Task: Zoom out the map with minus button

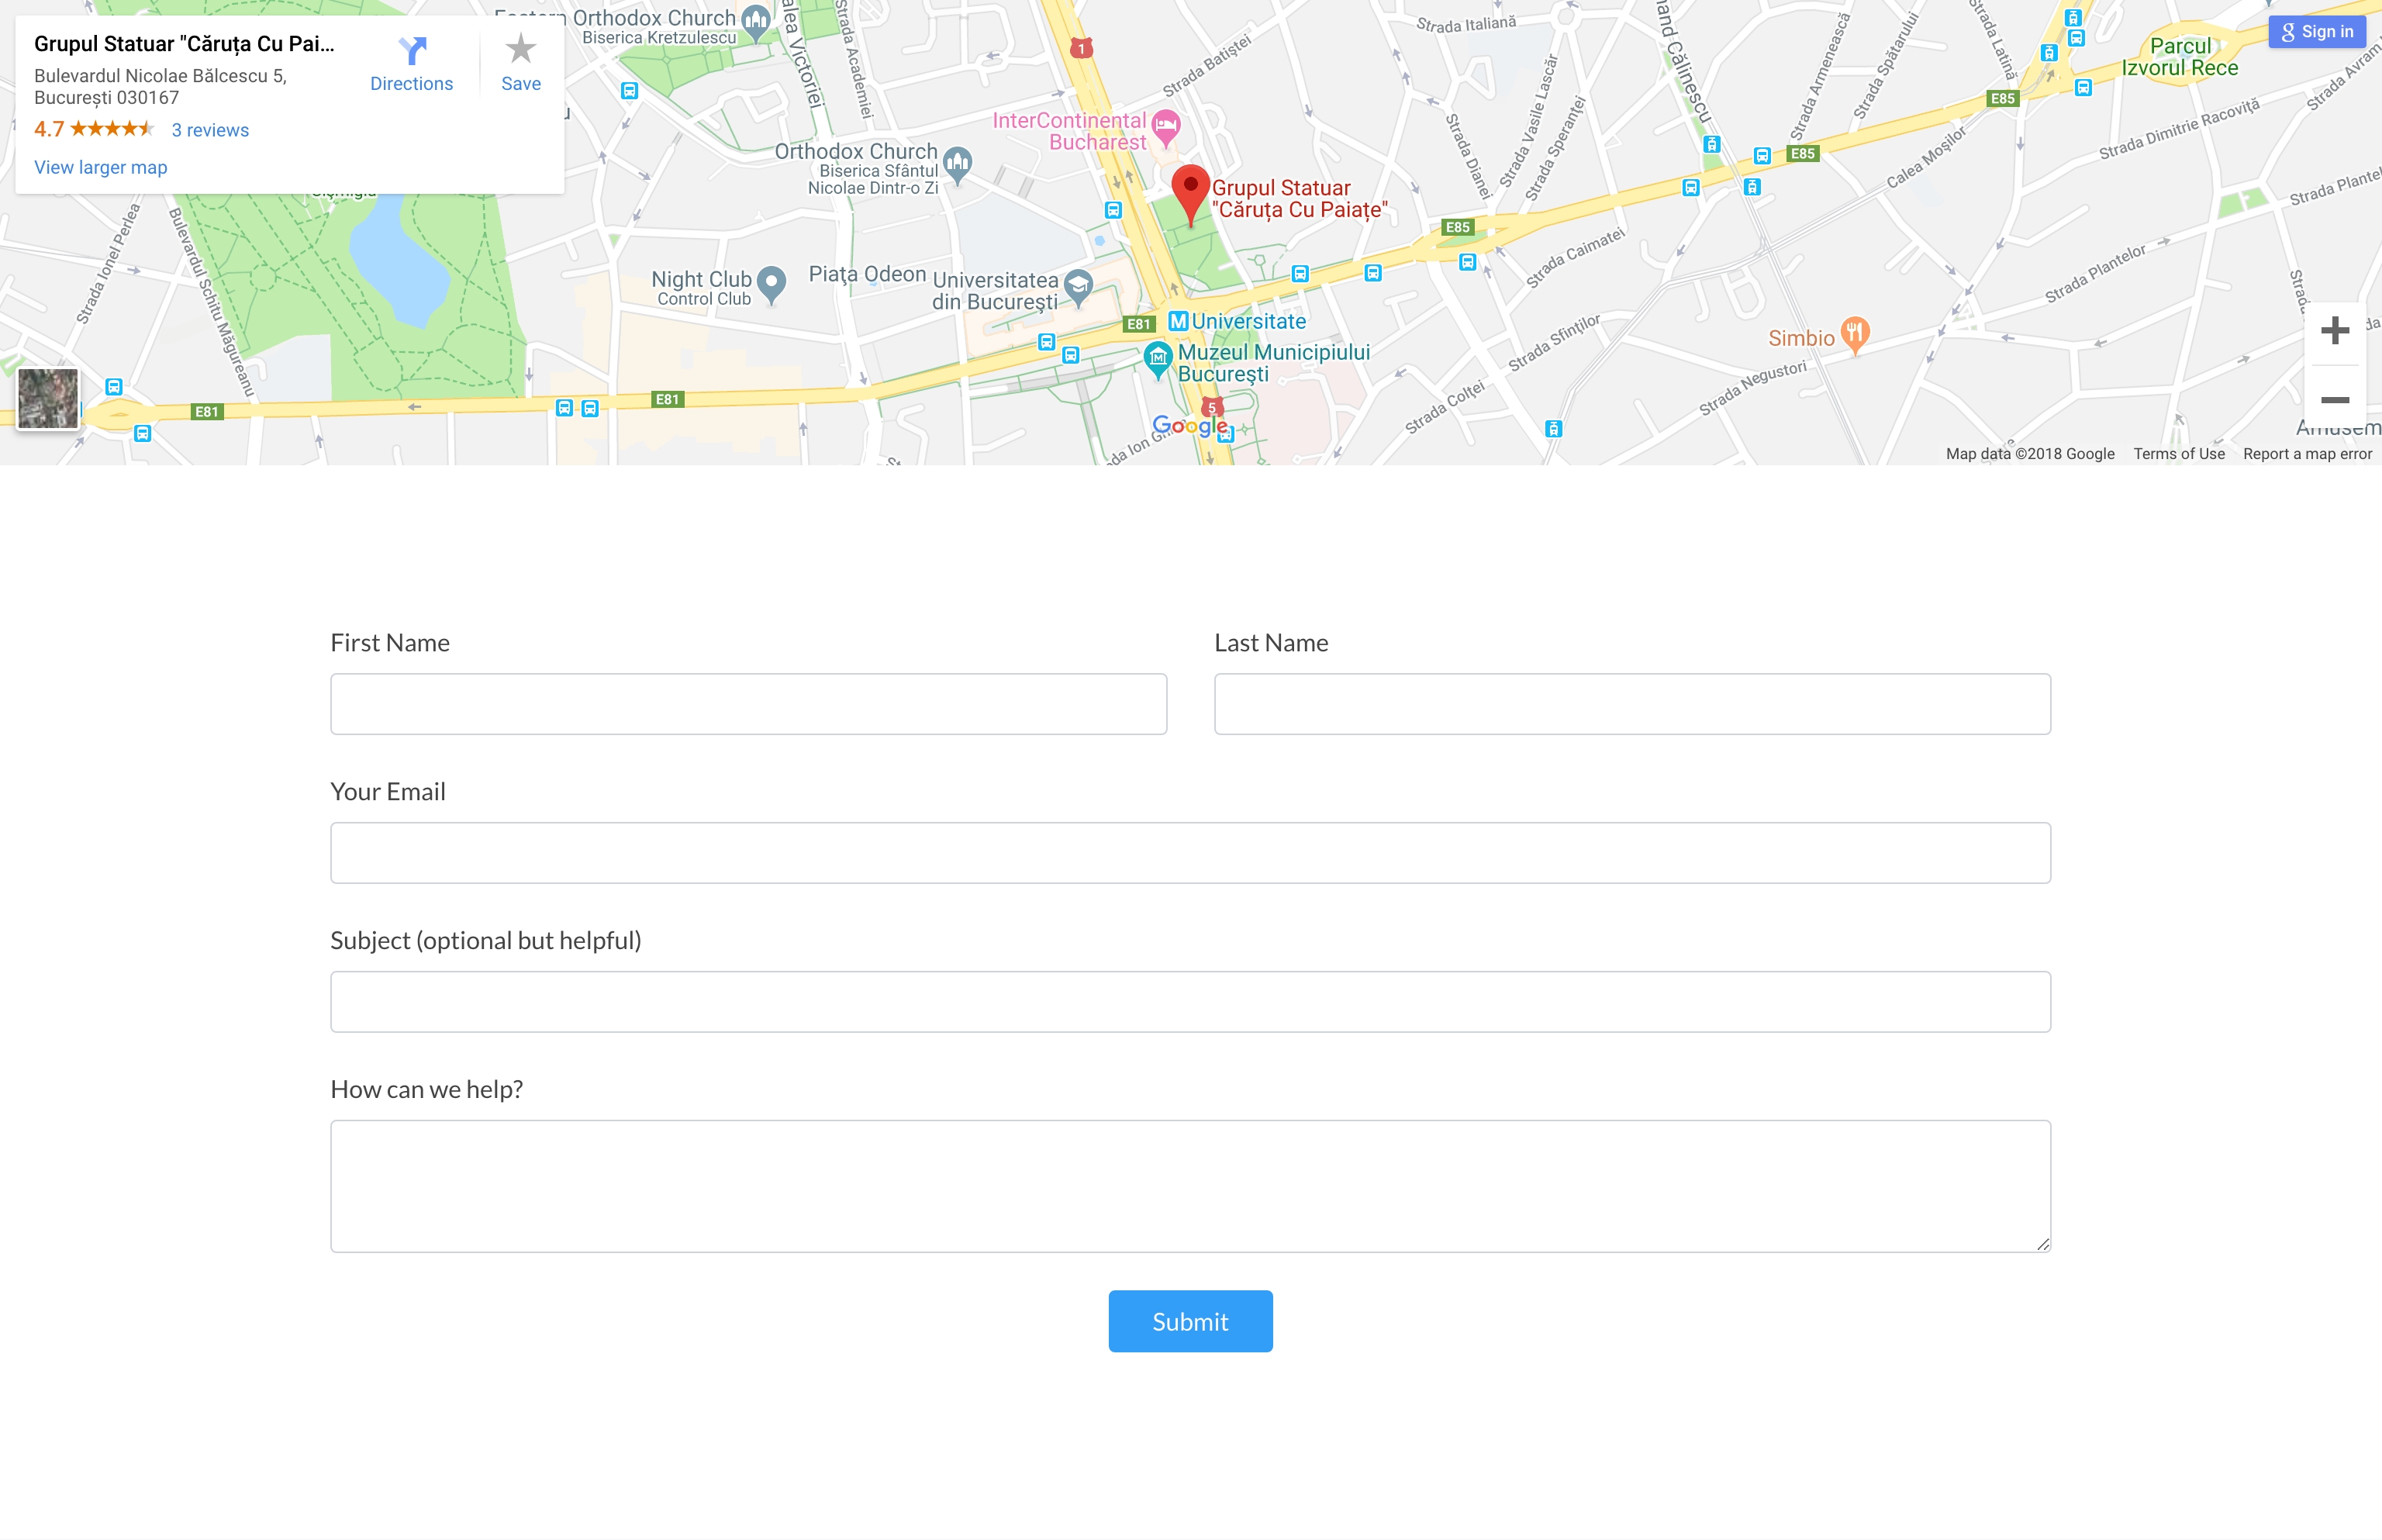Action: click(x=2334, y=400)
